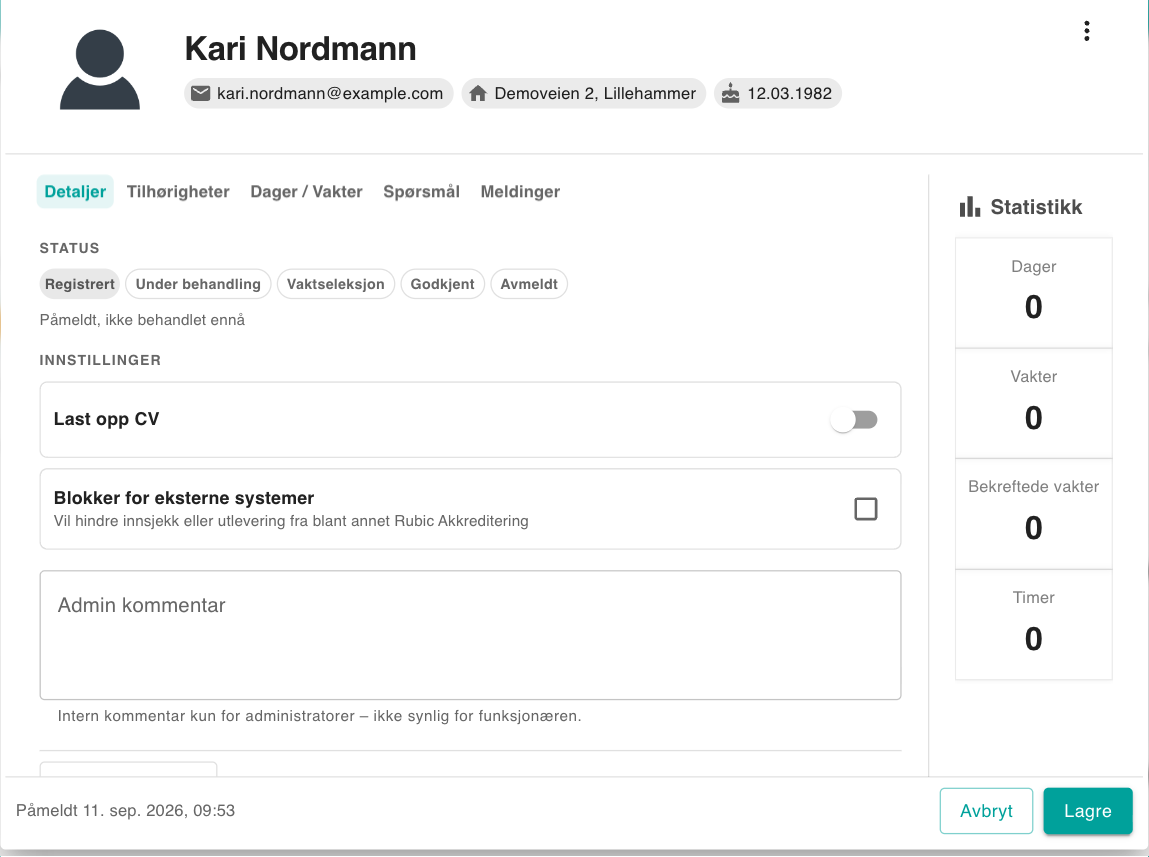The height and width of the screenshot is (857, 1149).
Task: Click the Timer statistics card
Action: (x=1034, y=625)
